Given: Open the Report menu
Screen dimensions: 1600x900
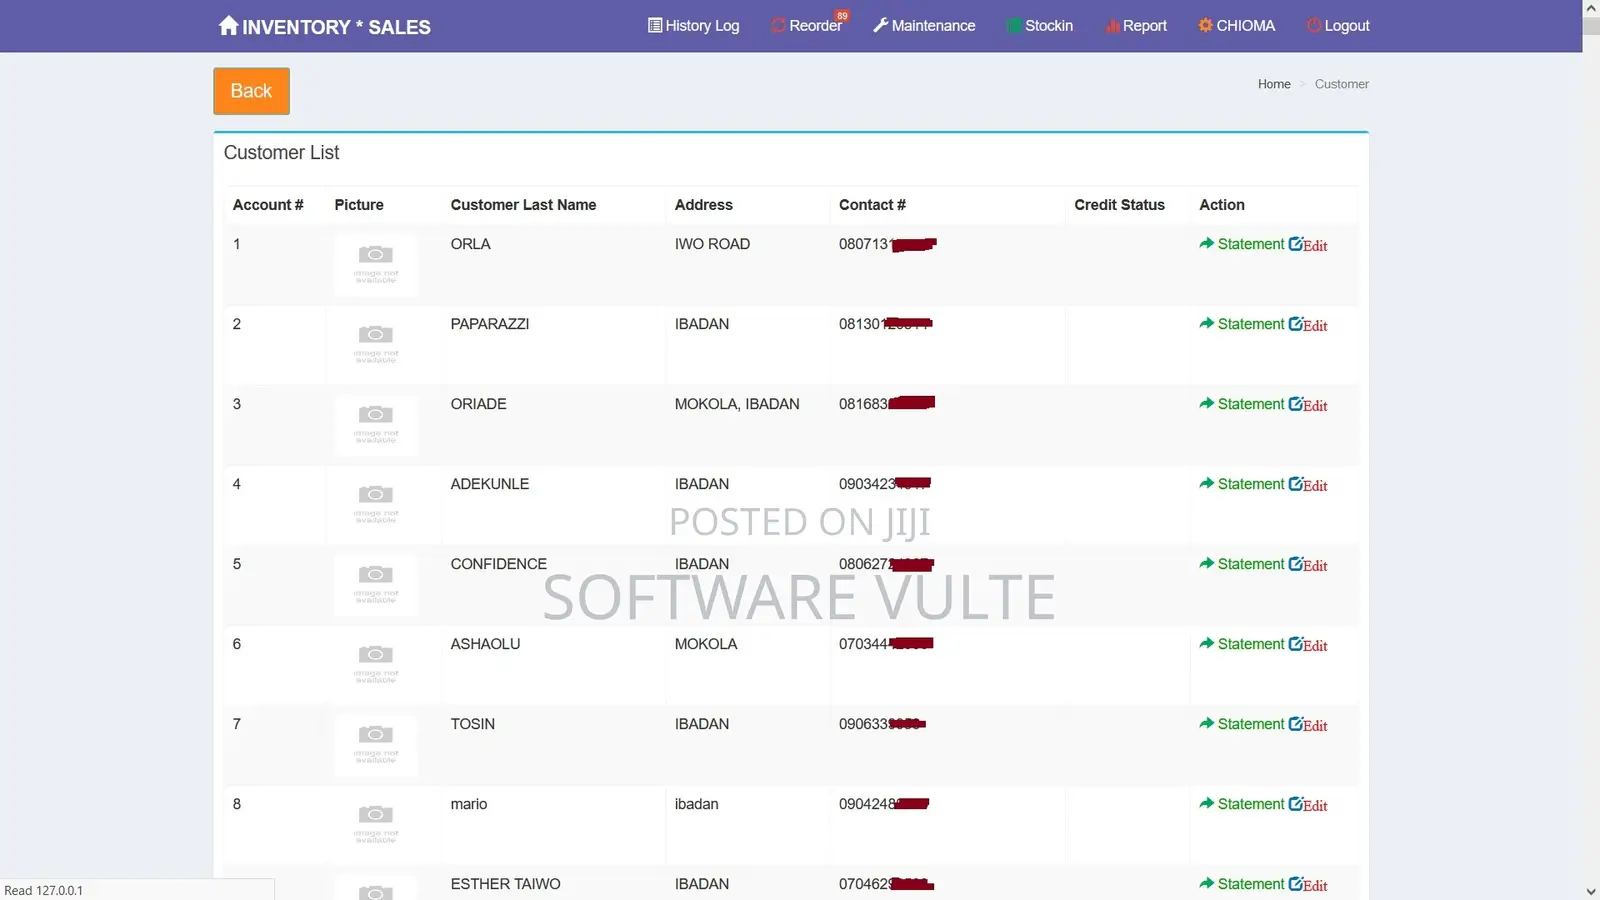Looking at the screenshot, I should (x=1136, y=26).
